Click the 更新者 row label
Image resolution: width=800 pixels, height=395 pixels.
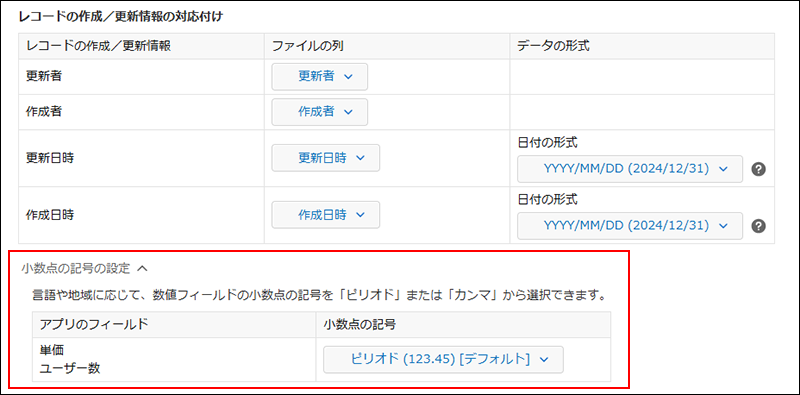click(44, 77)
